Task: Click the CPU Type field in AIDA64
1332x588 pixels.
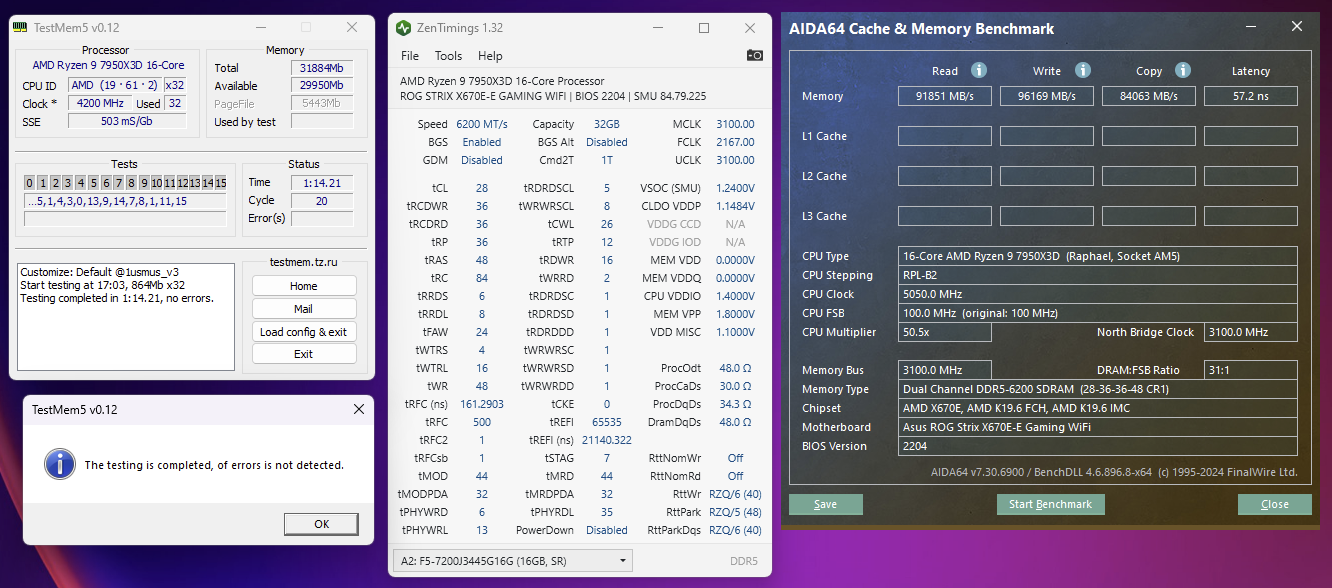Action: tap(1097, 256)
